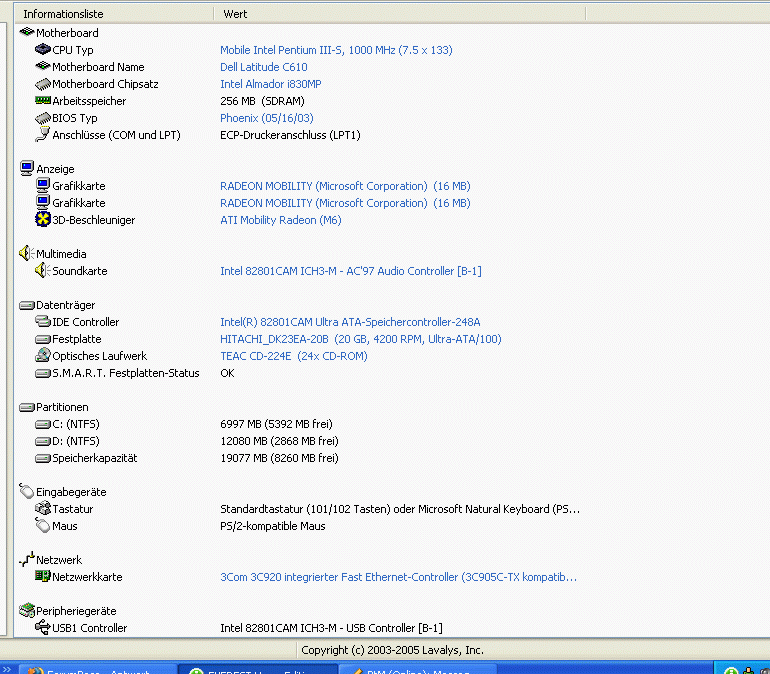
Task: Open the Dell Latitude C610 link
Action: pos(264,67)
